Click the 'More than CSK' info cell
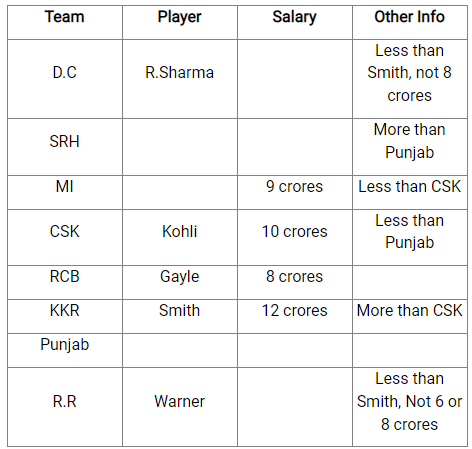 point(410,317)
